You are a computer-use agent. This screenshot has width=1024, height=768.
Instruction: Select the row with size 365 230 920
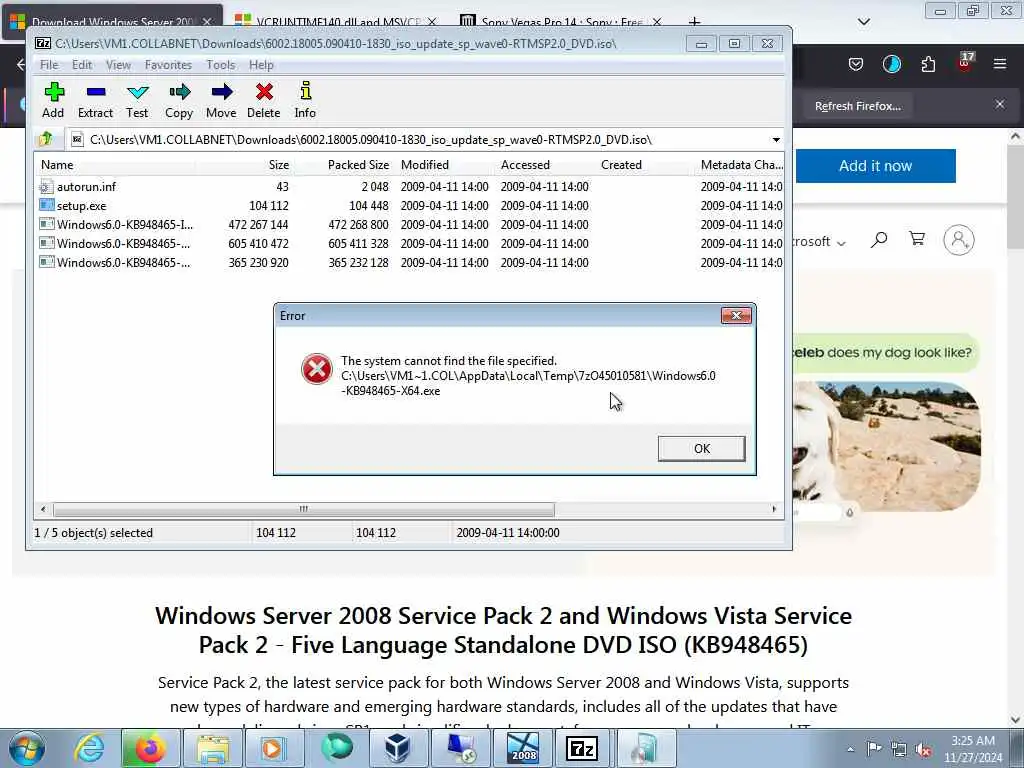[x=410, y=263]
